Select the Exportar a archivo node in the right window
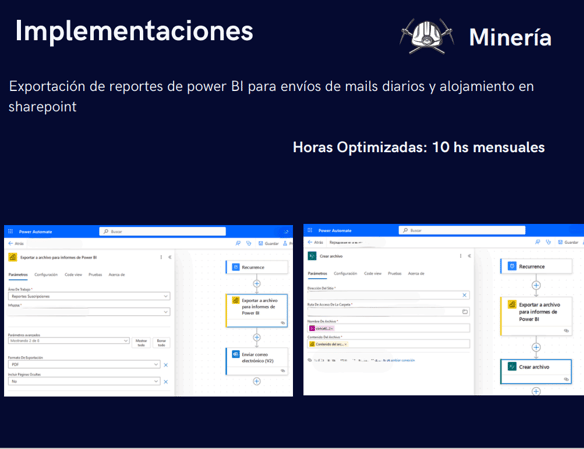 pyautogui.click(x=536, y=316)
